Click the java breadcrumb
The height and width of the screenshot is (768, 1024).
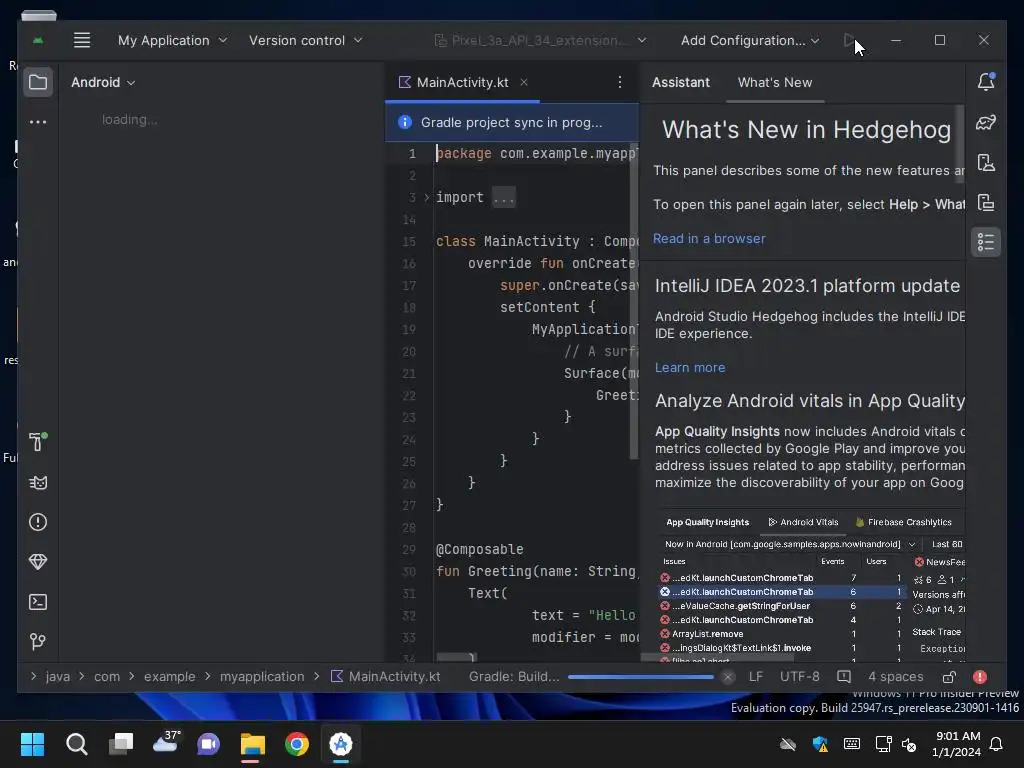tap(57, 677)
